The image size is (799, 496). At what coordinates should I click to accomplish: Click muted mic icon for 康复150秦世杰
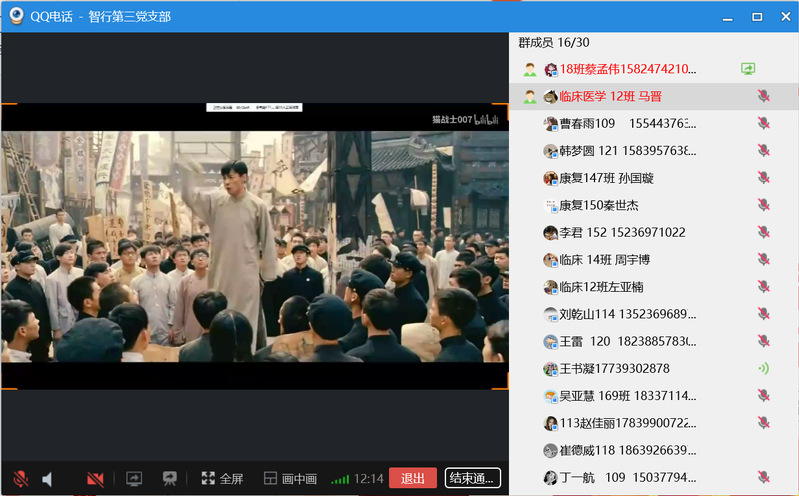tap(763, 205)
